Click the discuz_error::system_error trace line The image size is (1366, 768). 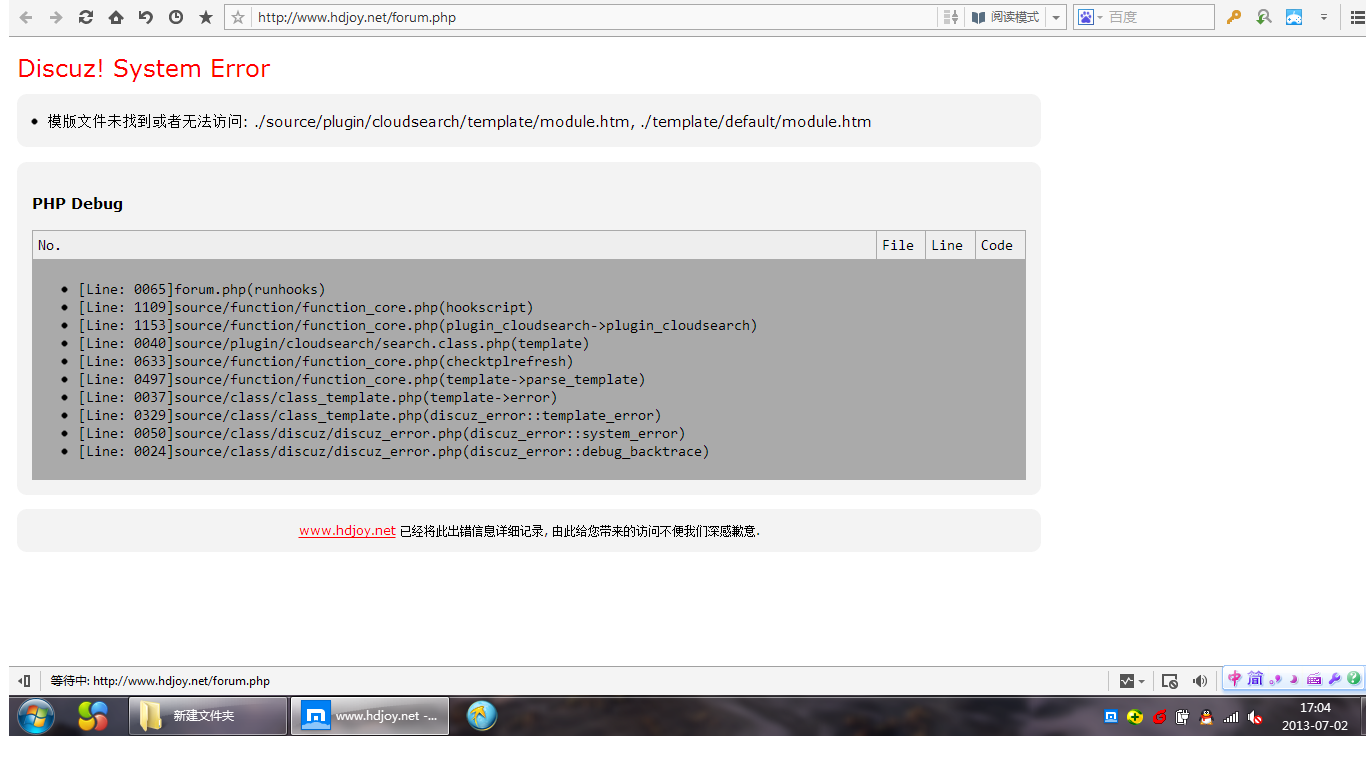tap(382, 433)
